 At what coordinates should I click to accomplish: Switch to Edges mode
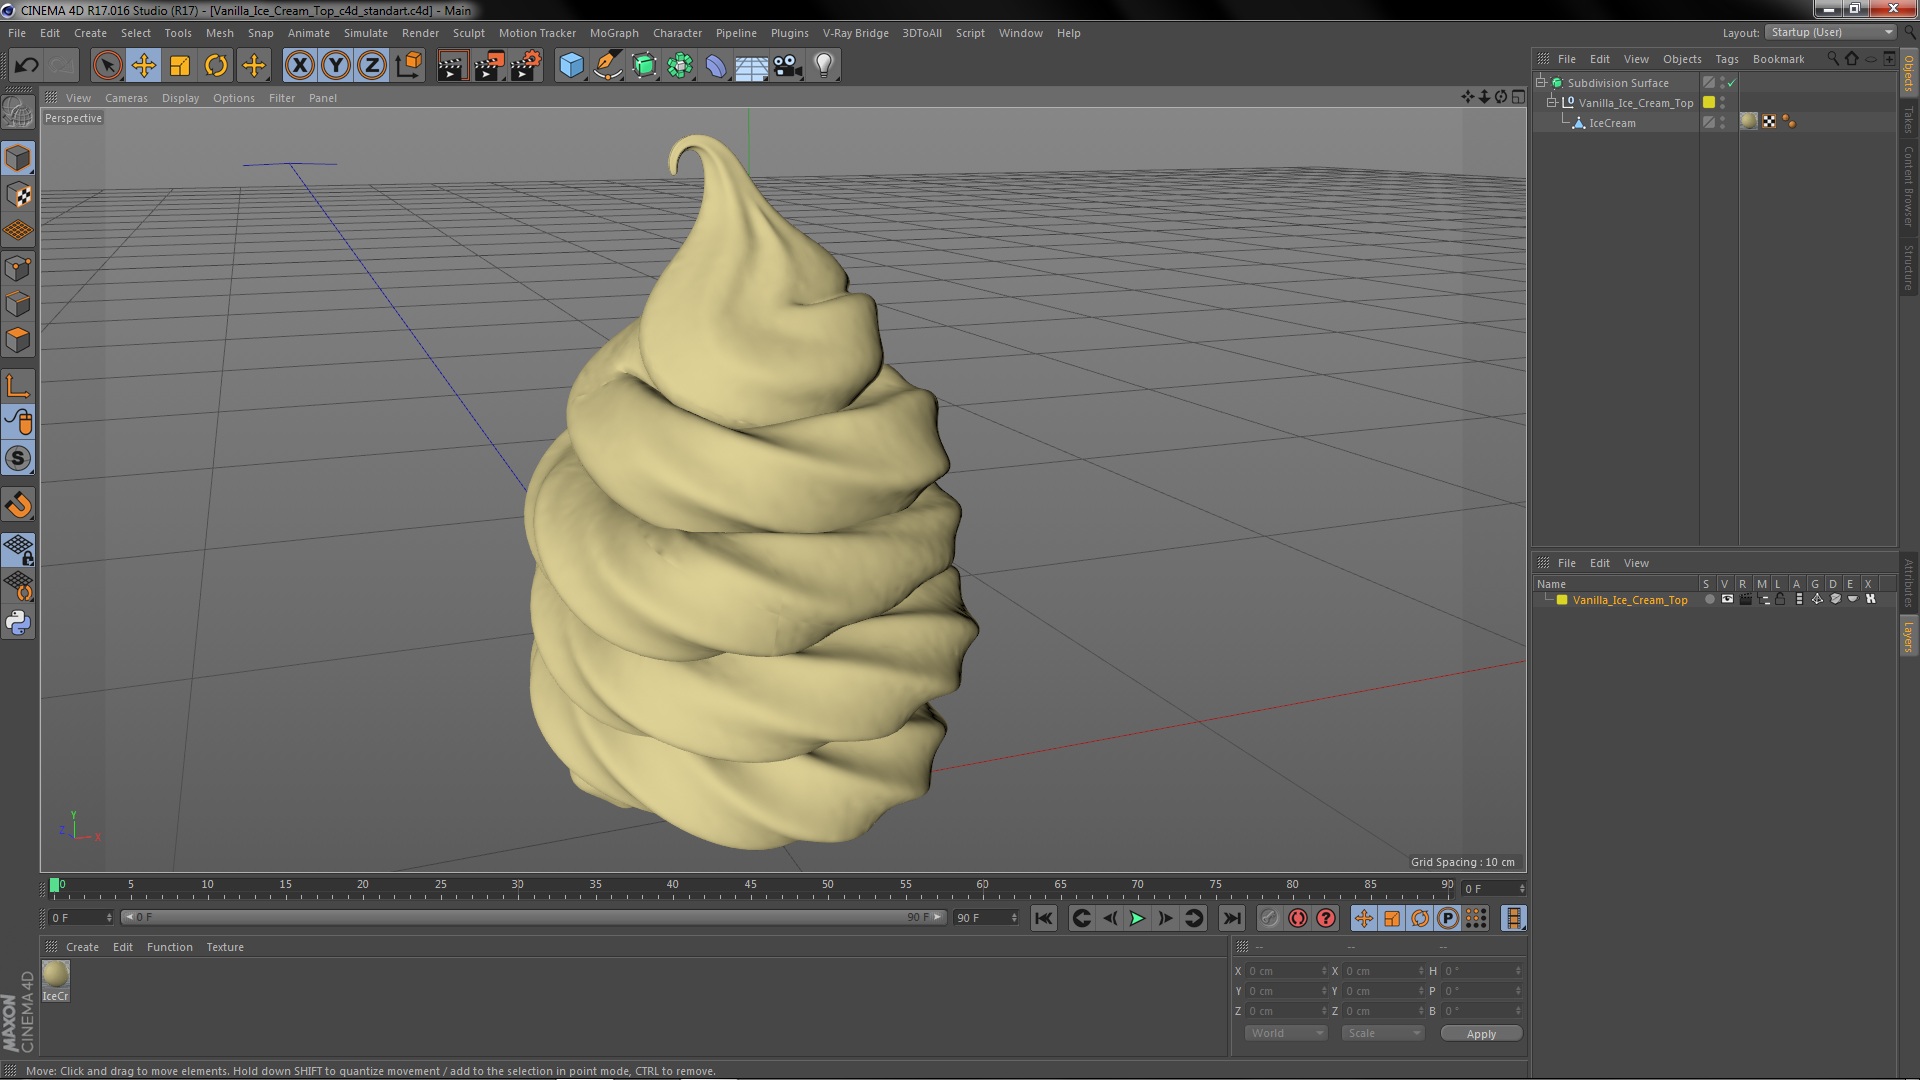(18, 304)
